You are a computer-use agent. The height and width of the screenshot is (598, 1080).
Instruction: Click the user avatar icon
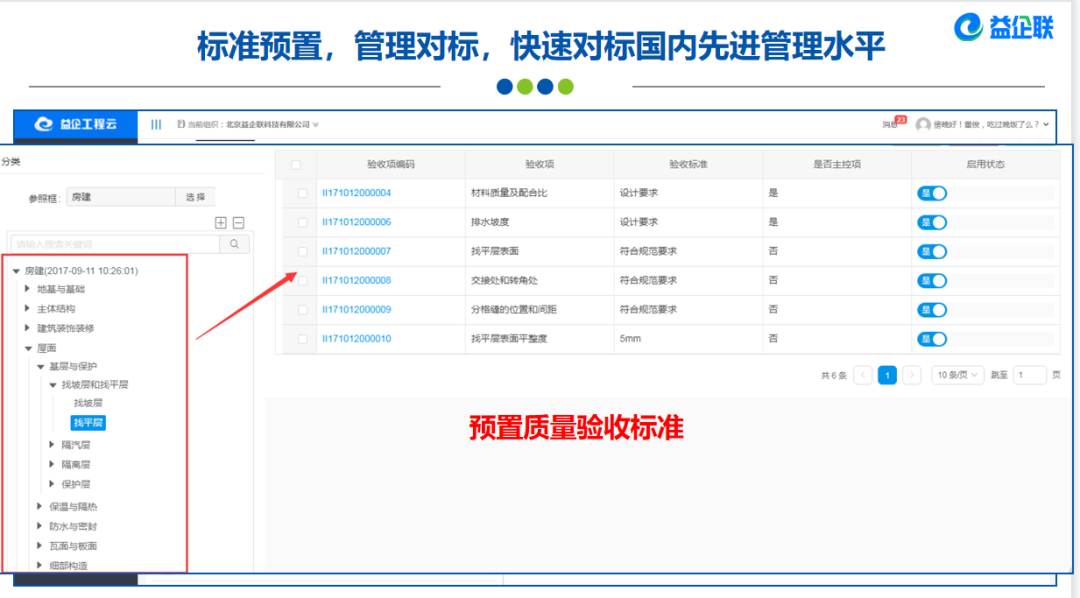point(923,125)
